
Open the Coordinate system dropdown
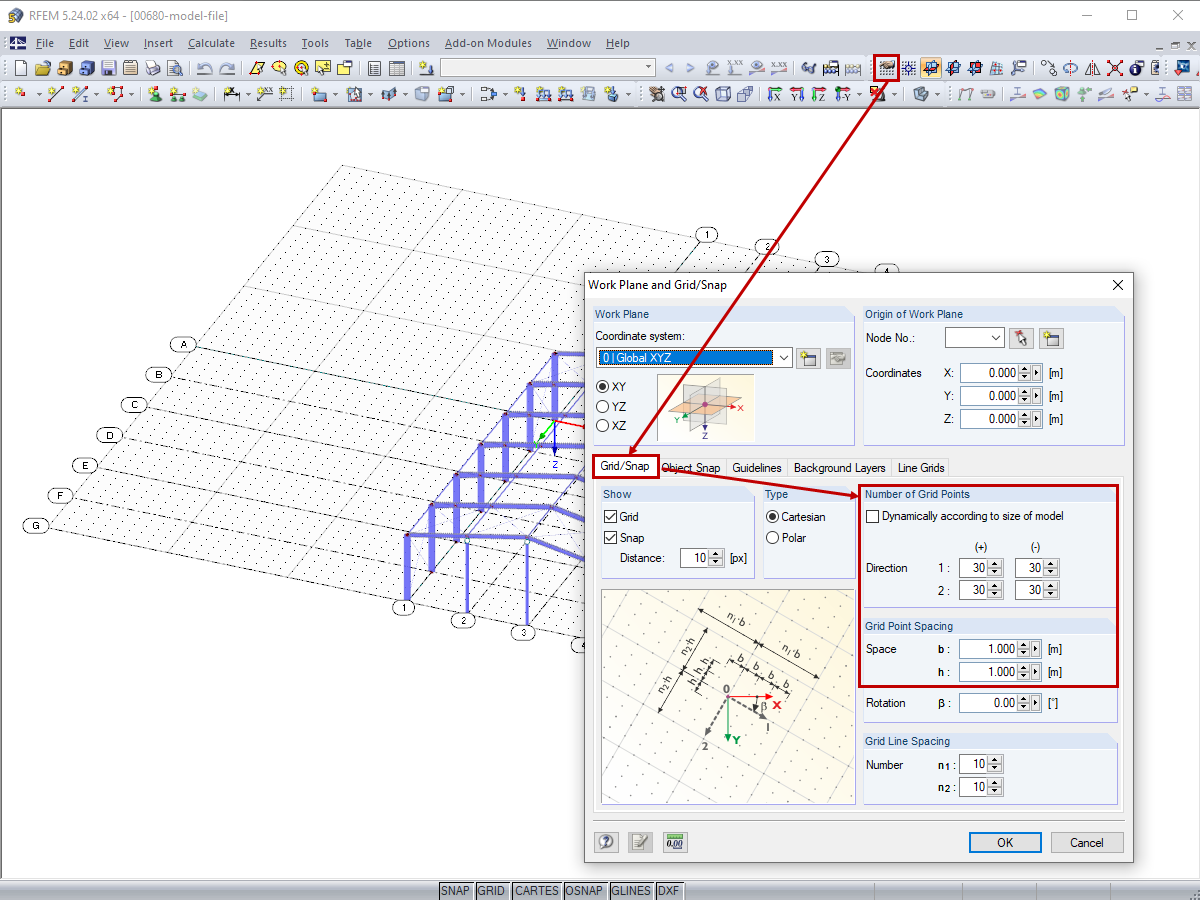(784, 357)
